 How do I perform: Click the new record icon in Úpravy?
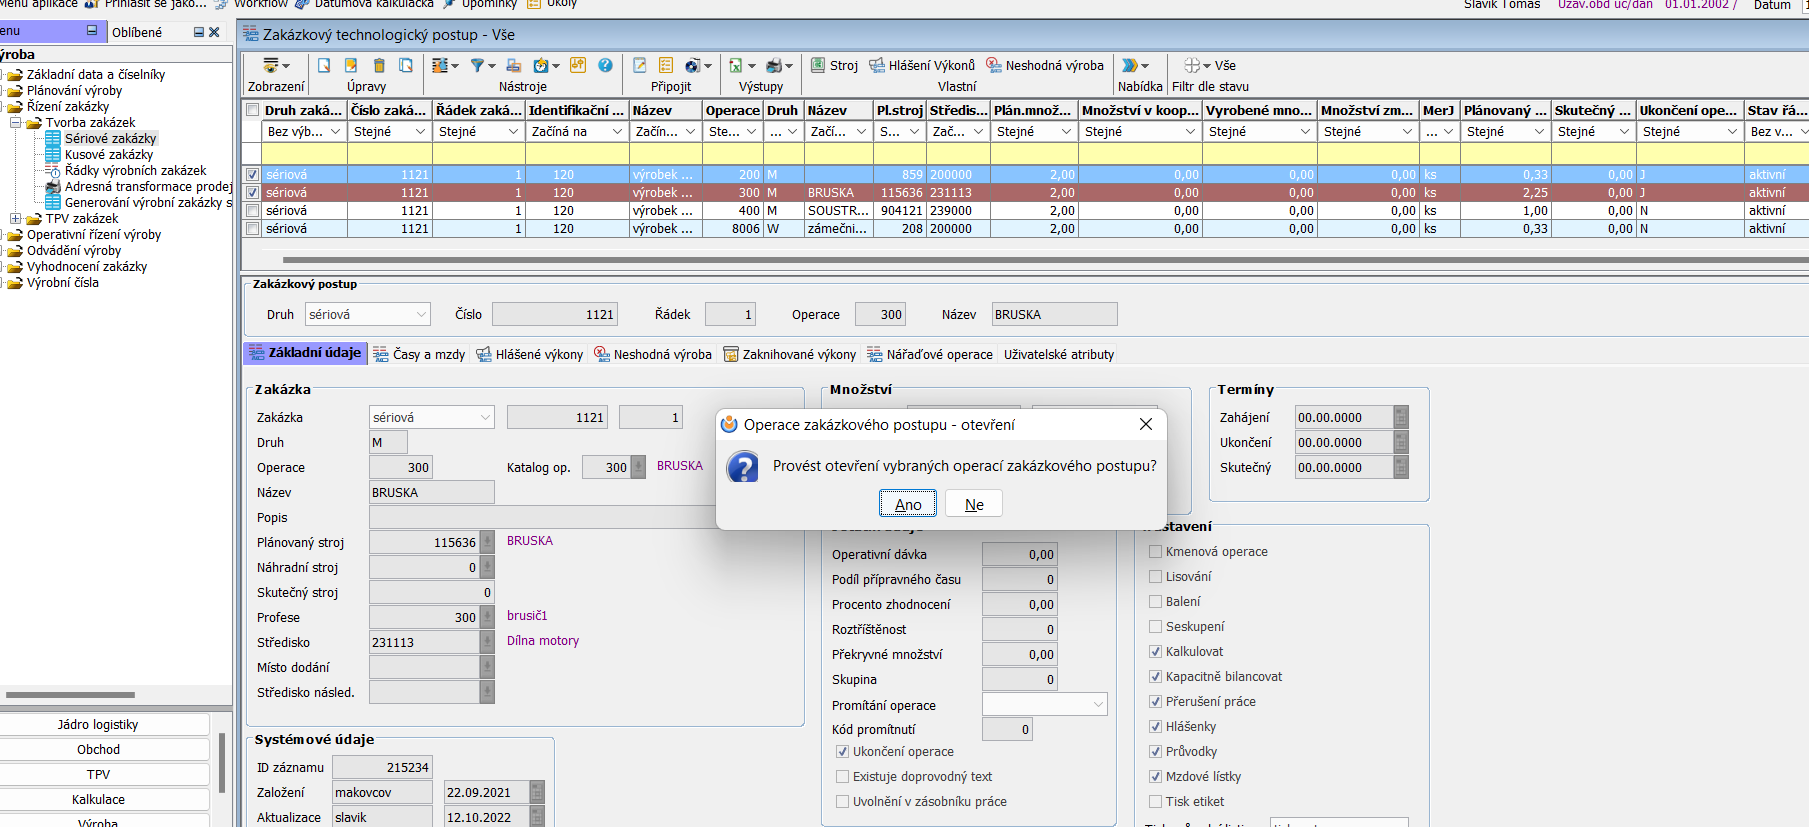coord(324,66)
